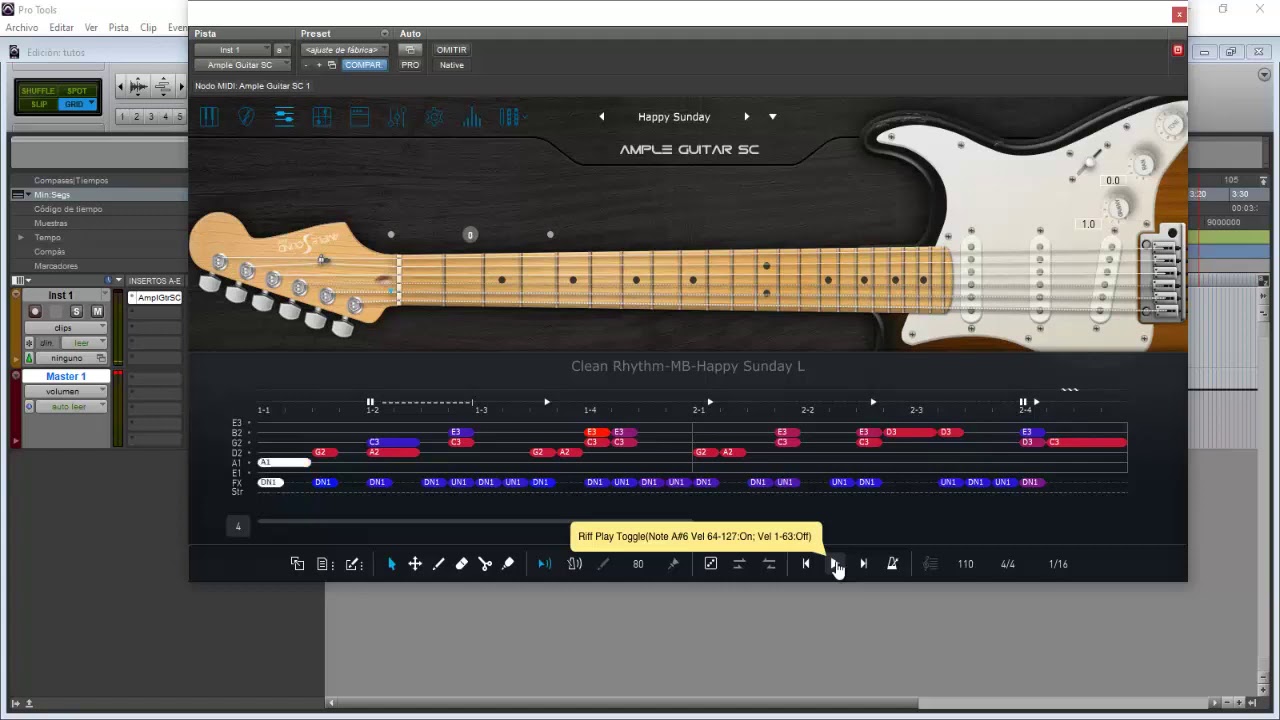1280x720 pixels.
Task: Click the copy pages icon in riffer toolbar
Action: (297, 564)
